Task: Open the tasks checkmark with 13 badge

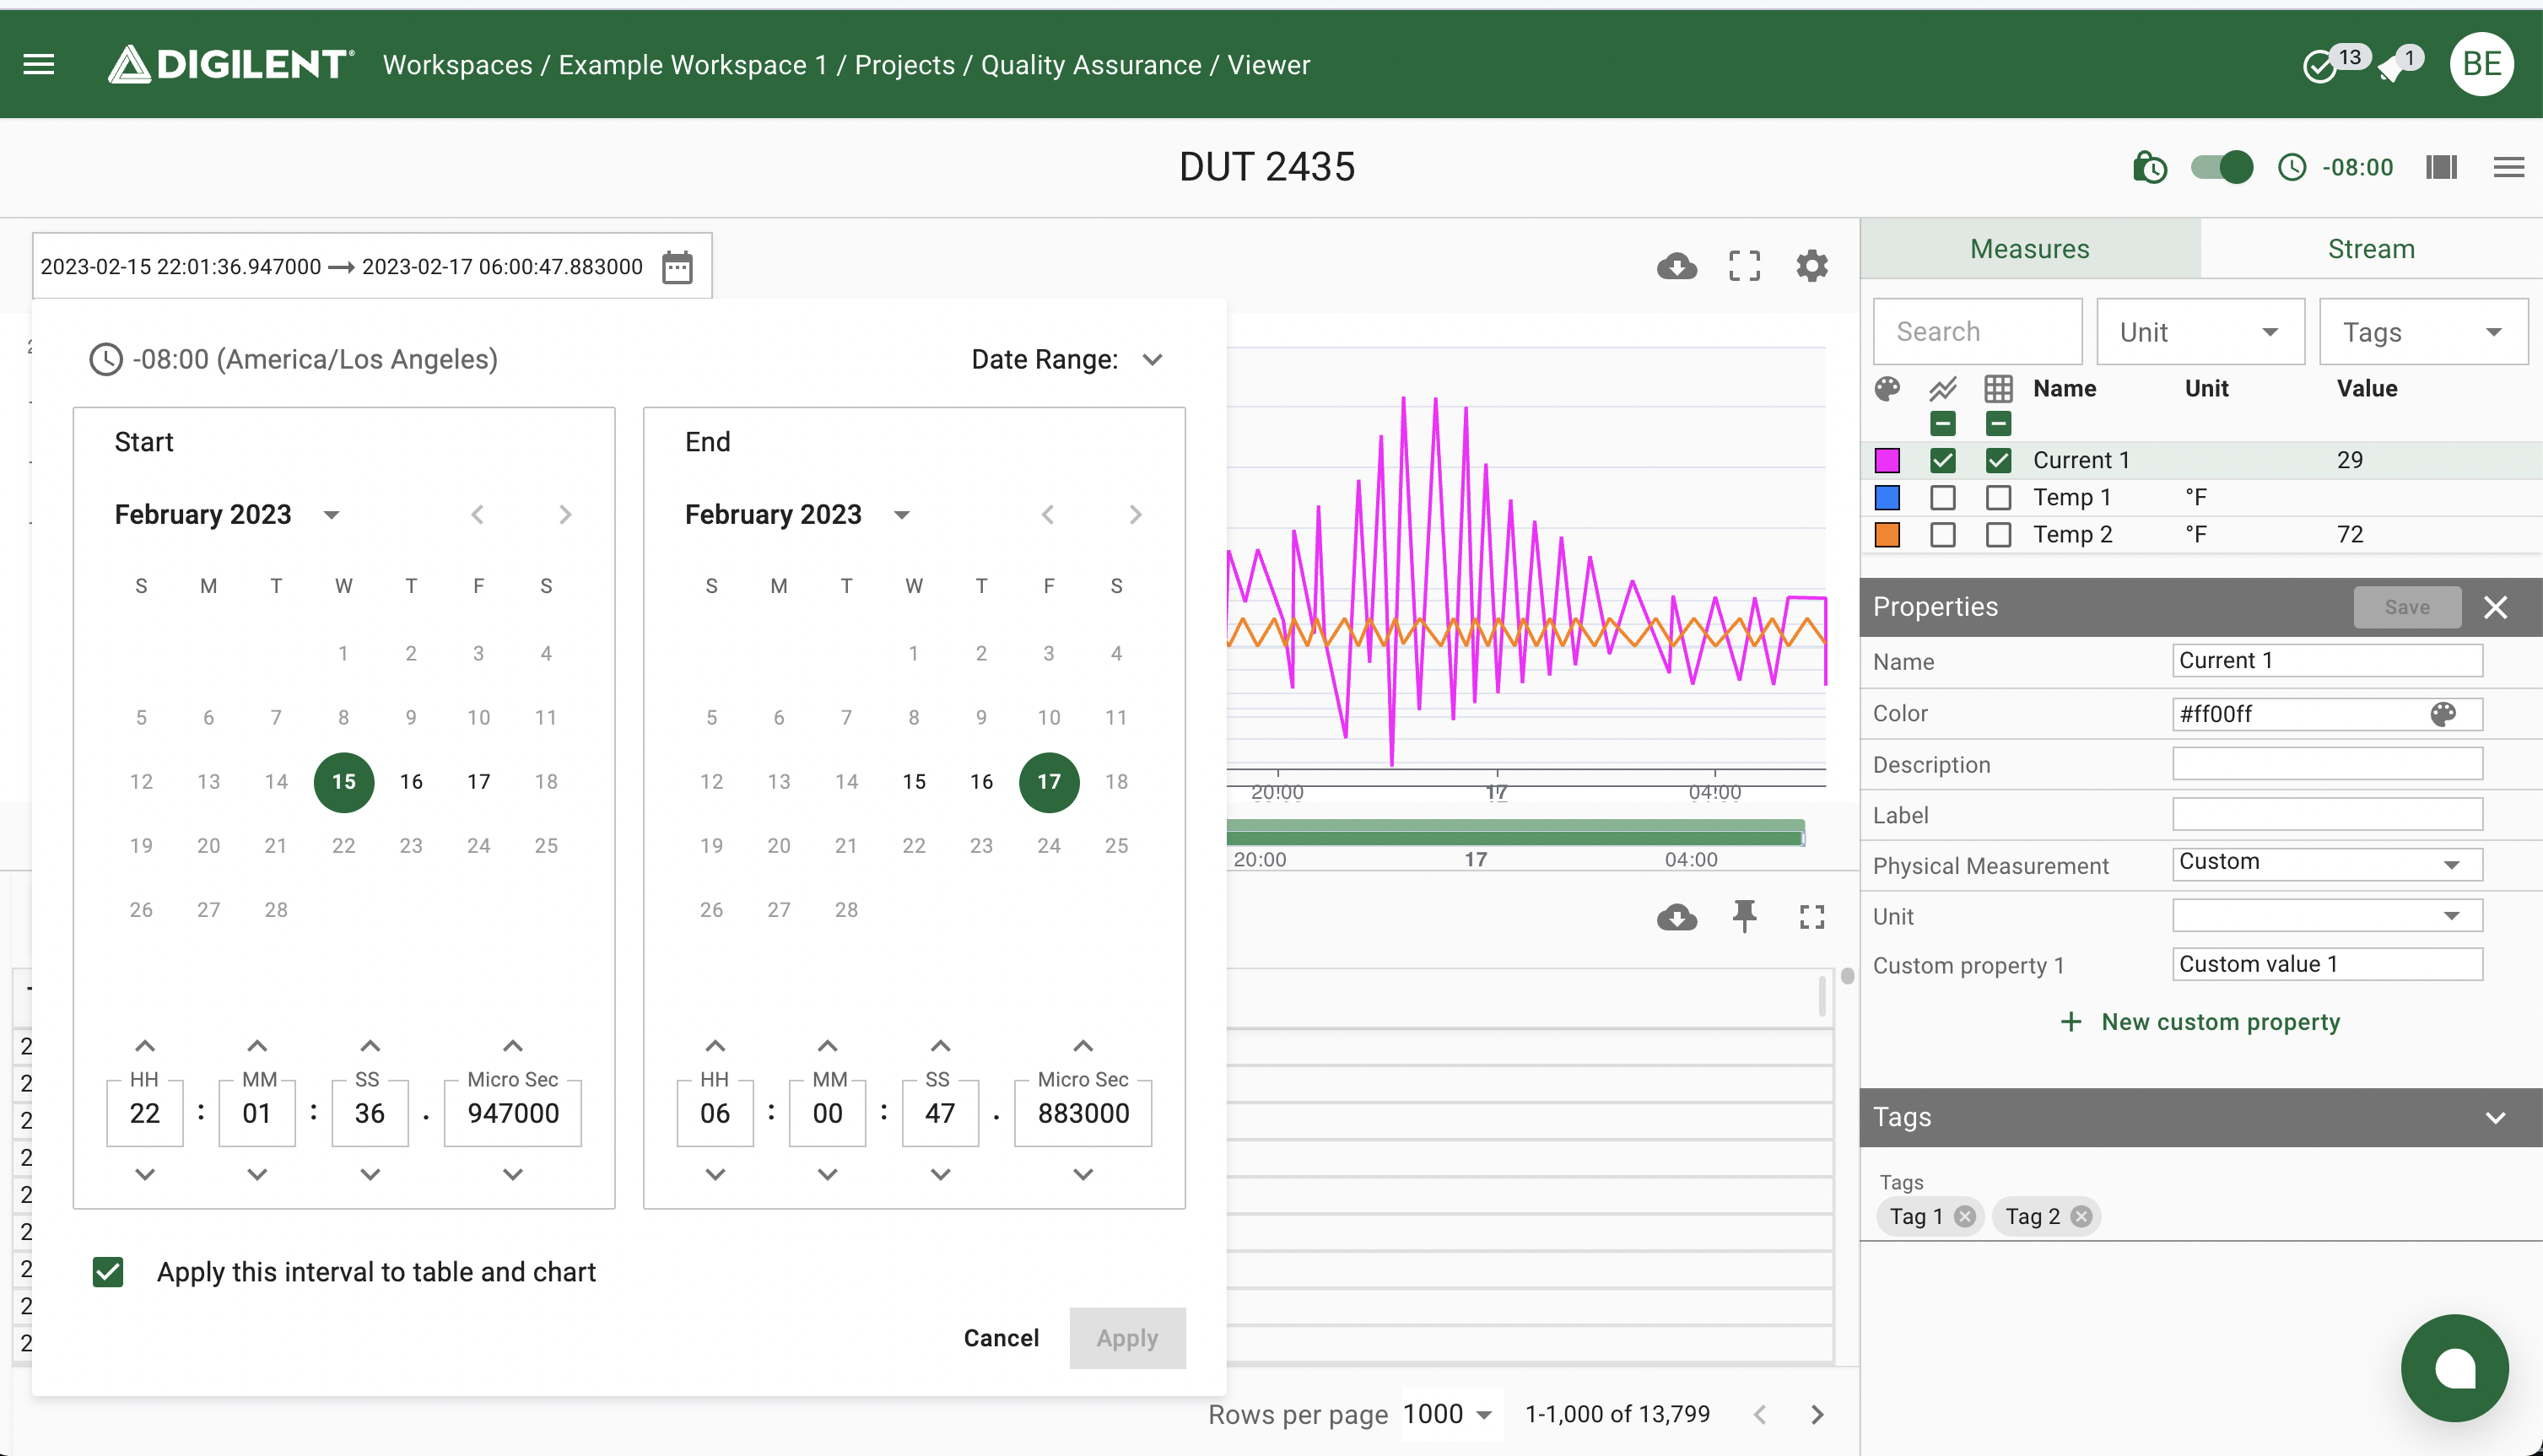Action: point(2320,67)
